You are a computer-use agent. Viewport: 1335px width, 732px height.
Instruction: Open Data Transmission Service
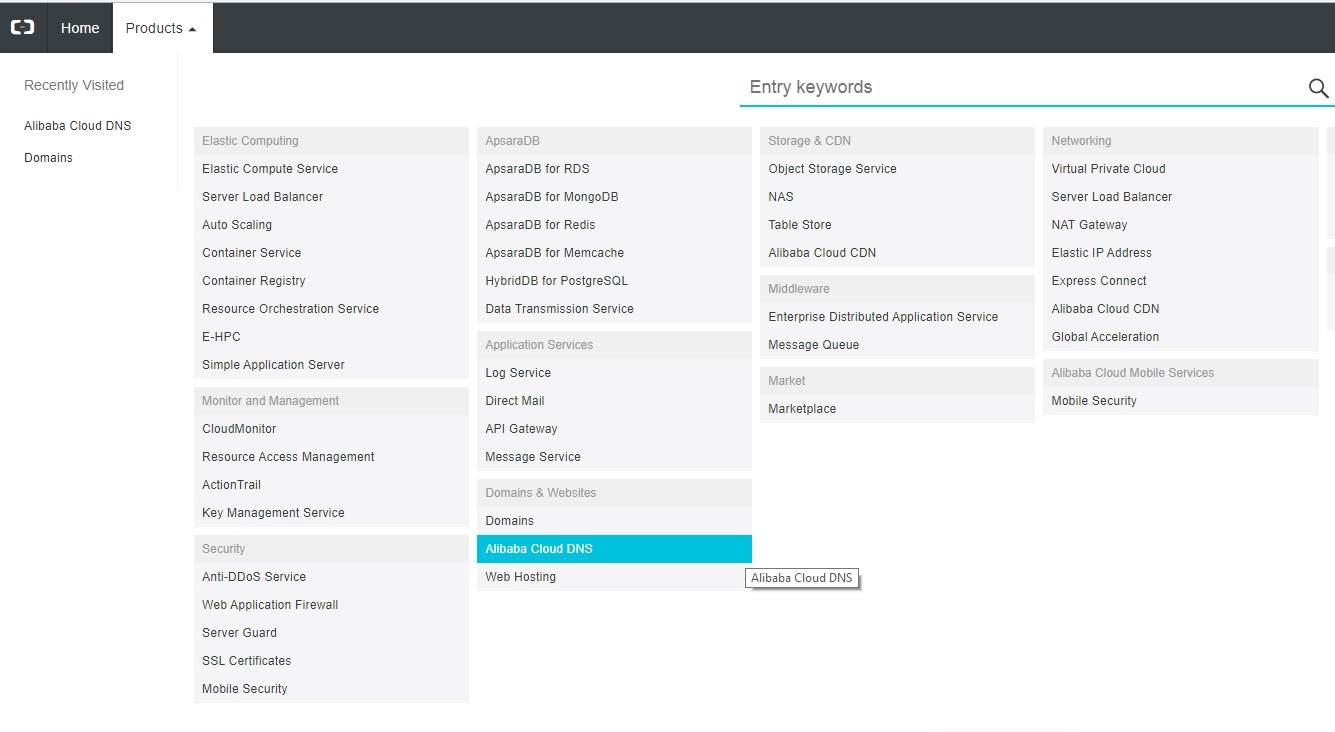(x=614, y=309)
